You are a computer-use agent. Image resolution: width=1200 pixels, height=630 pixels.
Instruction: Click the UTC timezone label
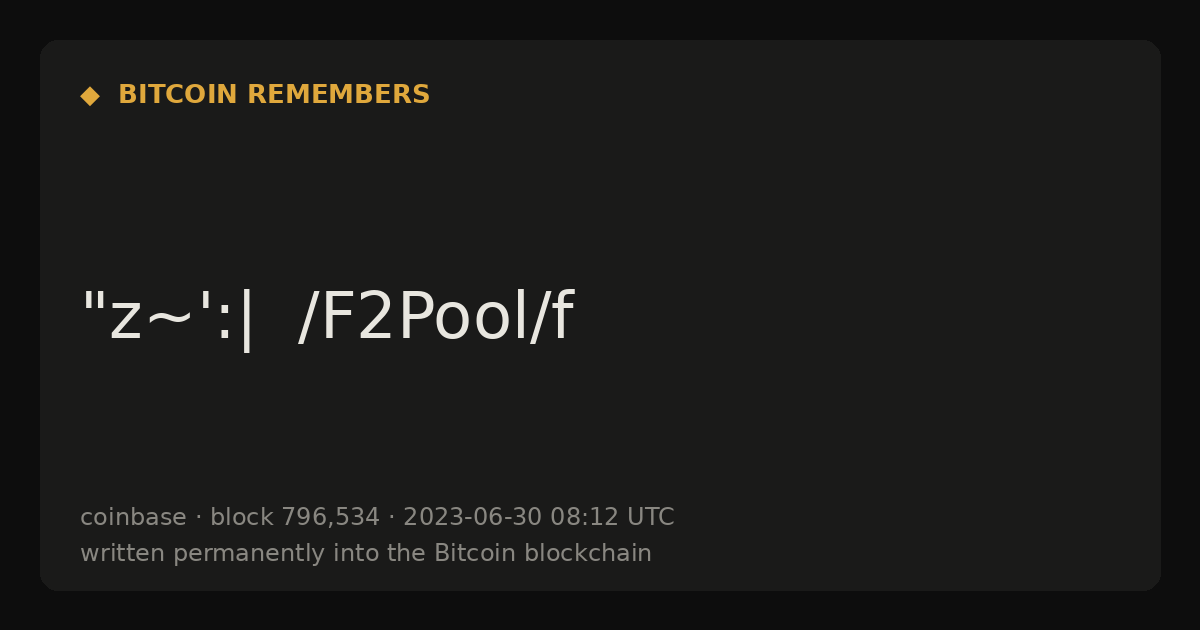(651, 518)
